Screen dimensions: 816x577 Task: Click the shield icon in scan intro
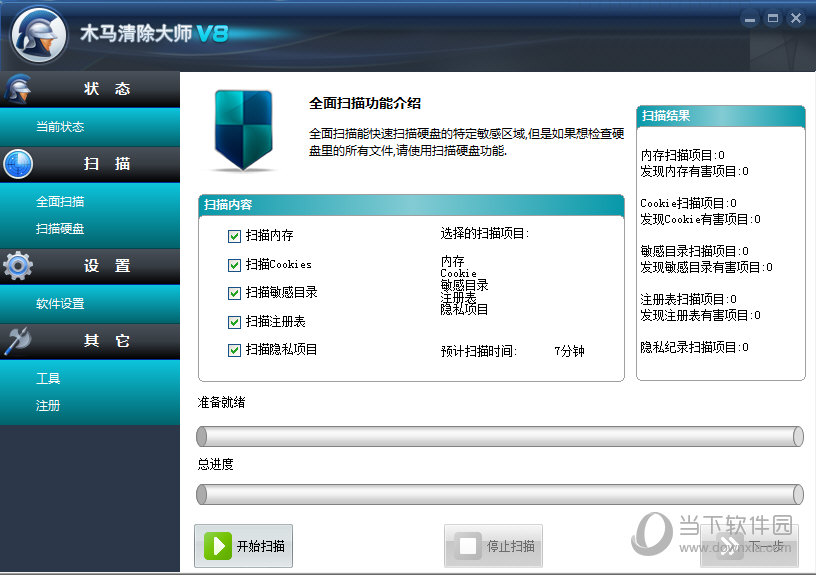[x=244, y=130]
